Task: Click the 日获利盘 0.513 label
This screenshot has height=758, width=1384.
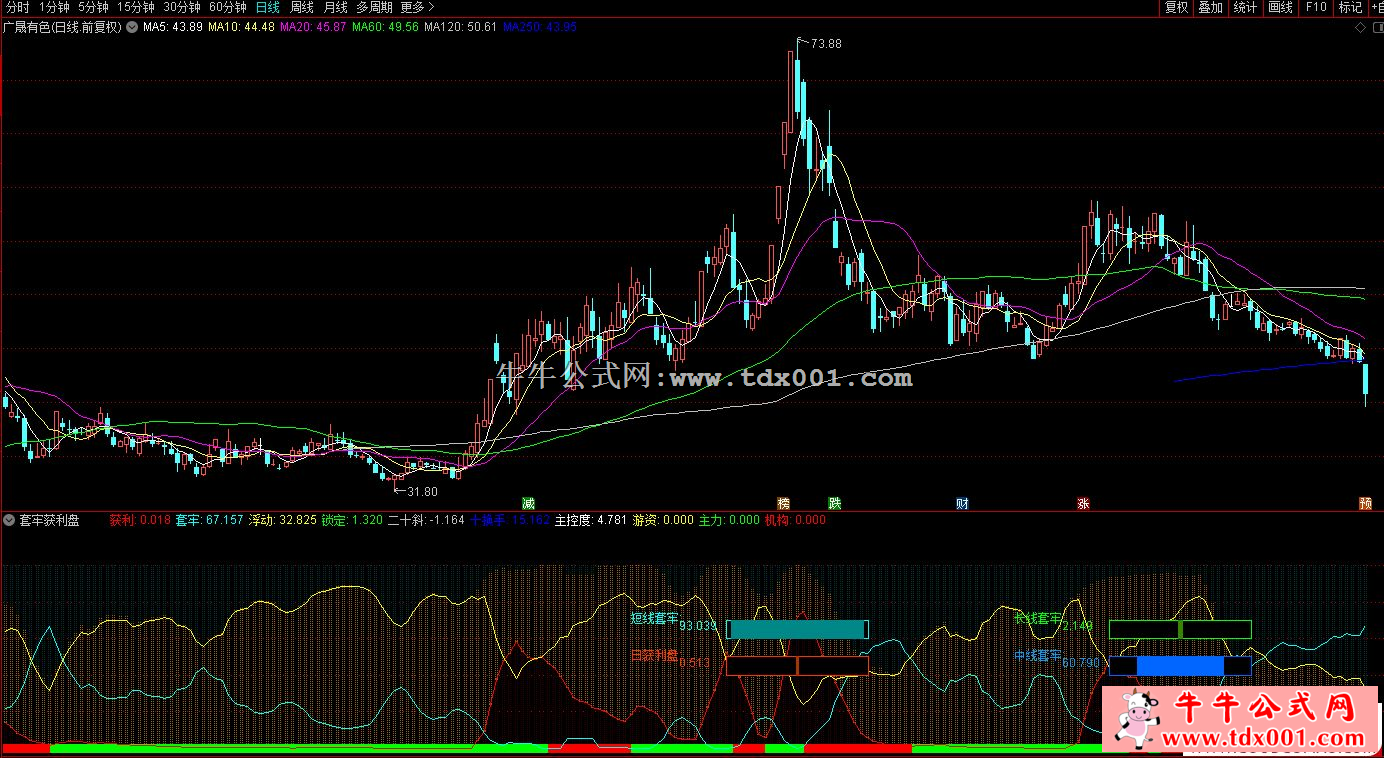Action: 670,659
